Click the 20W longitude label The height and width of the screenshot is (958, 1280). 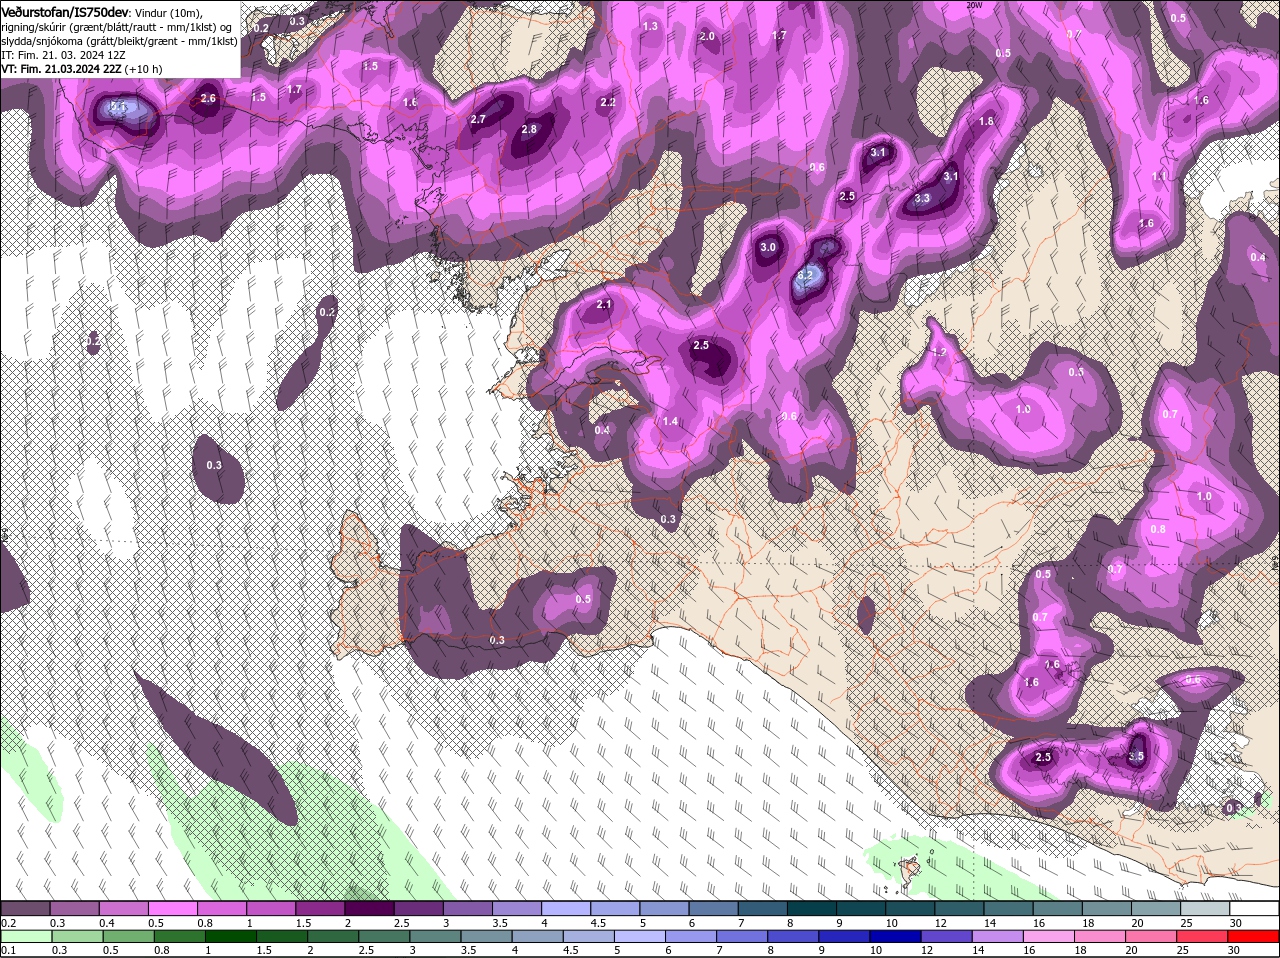tap(975, 4)
